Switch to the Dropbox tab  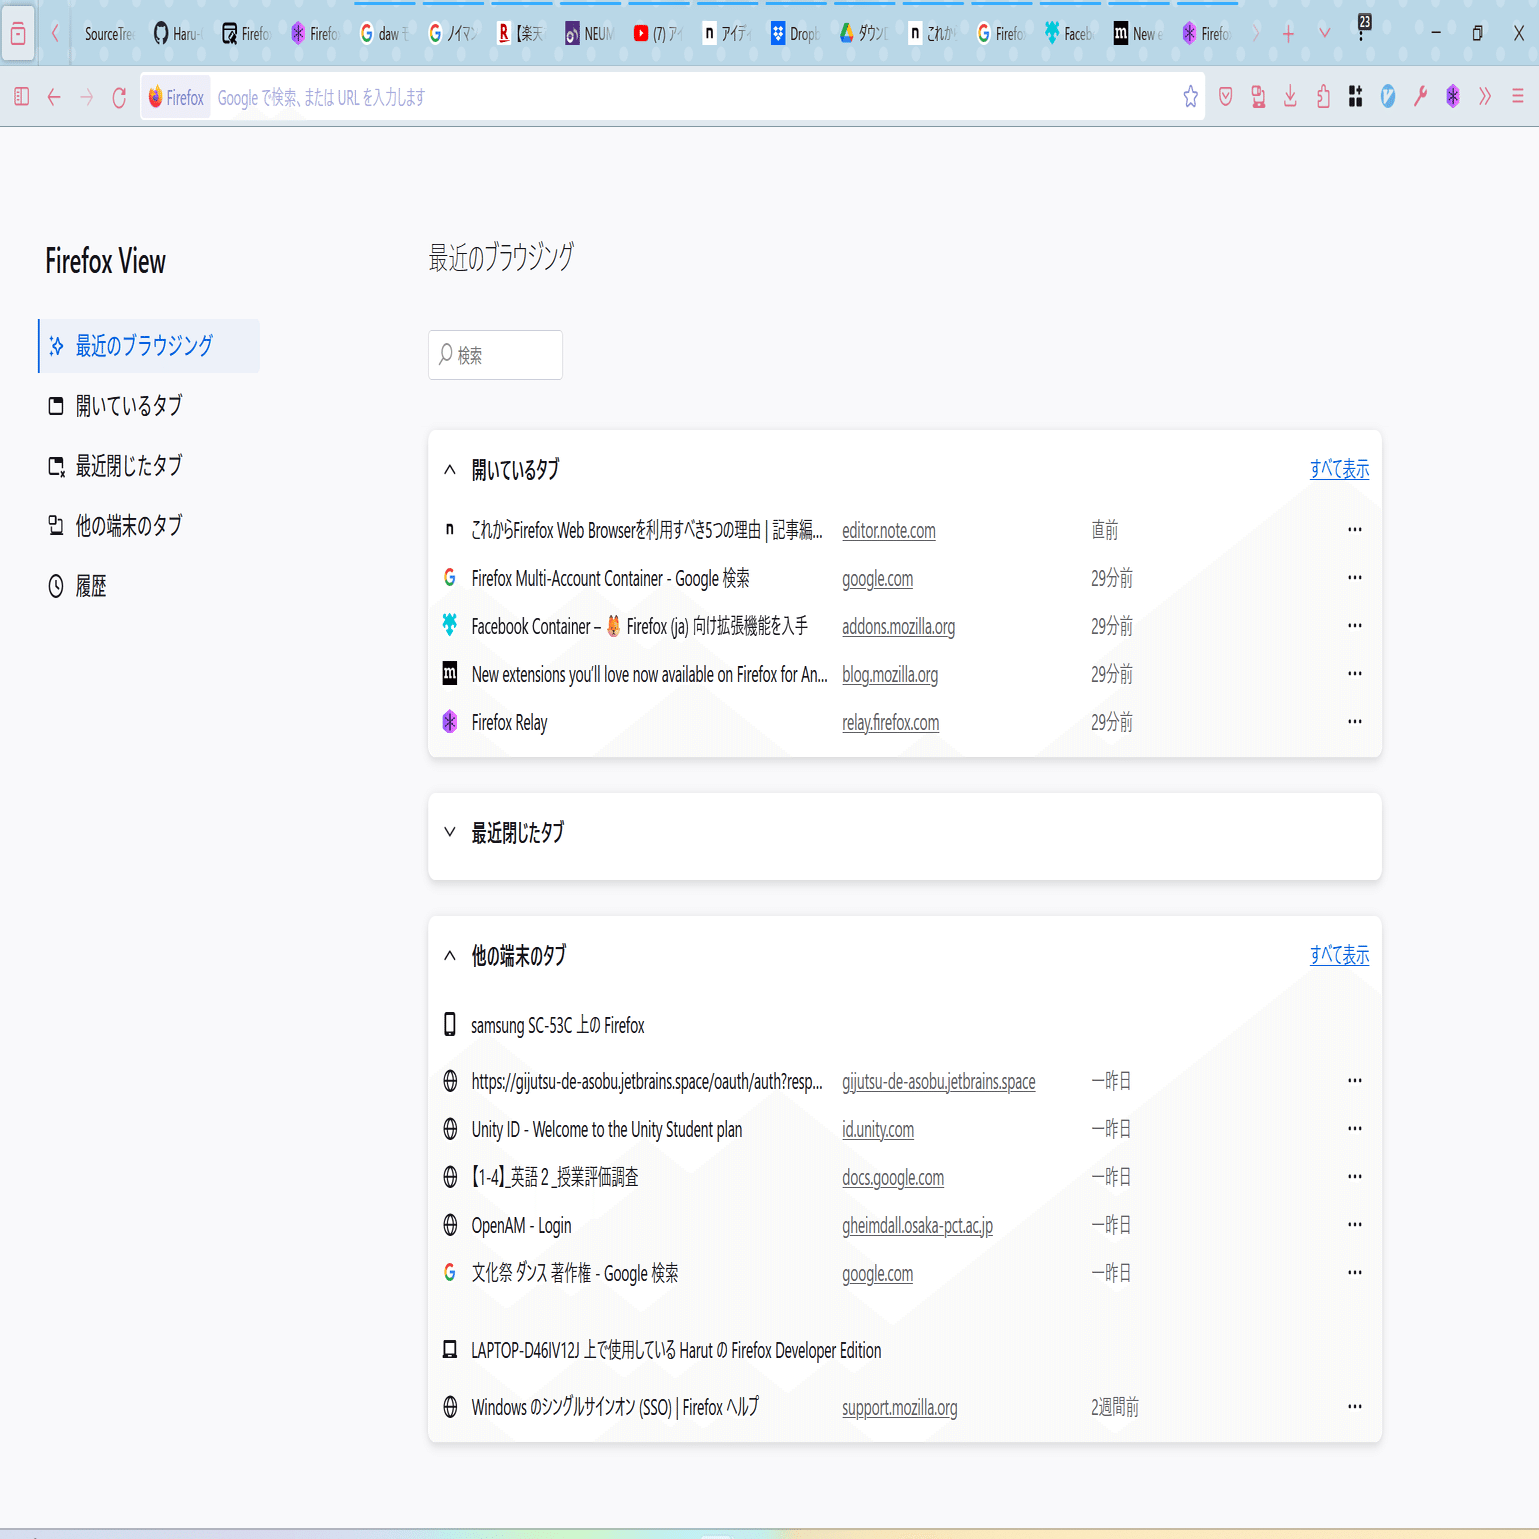pyautogui.click(x=794, y=34)
